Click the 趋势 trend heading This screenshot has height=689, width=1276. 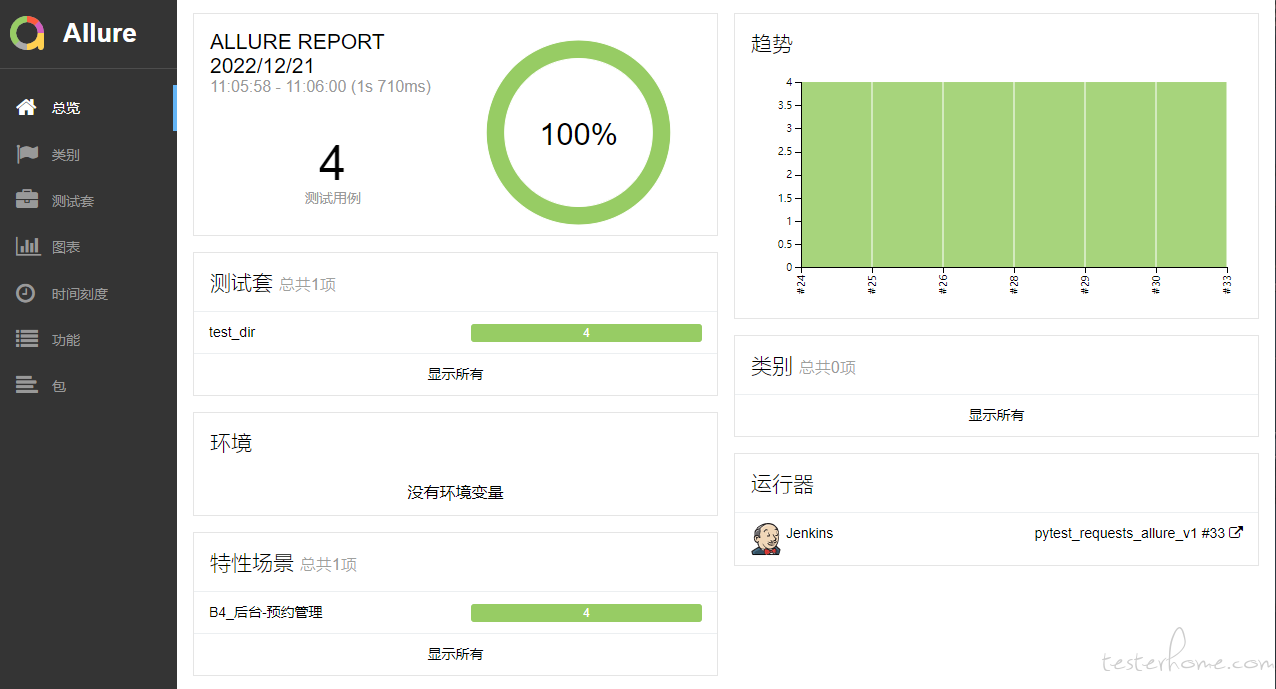pos(772,44)
